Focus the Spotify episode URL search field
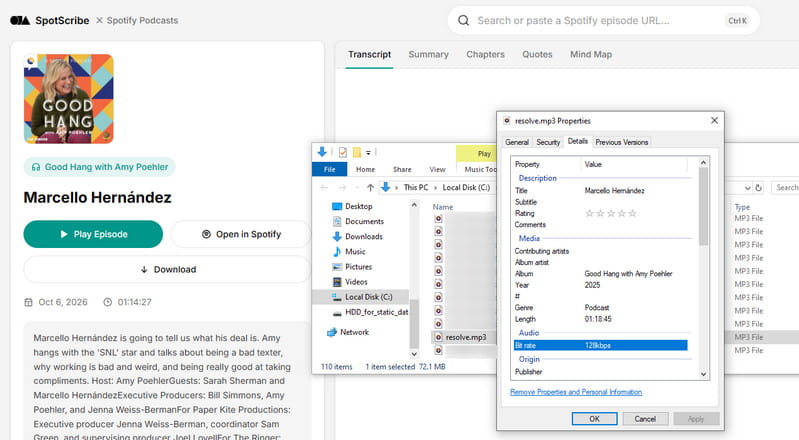The width and height of the screenshot is (799, 440). (603, 20)
